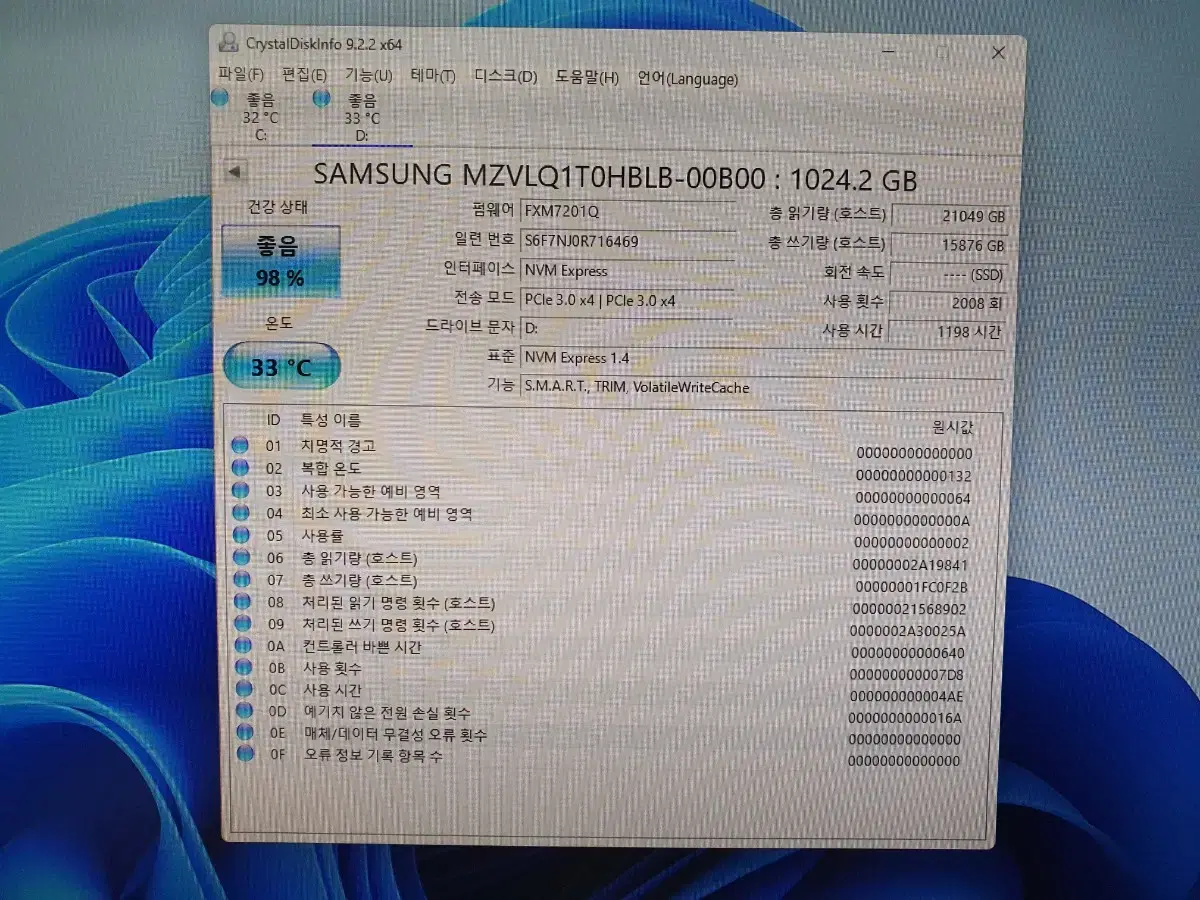
Task: Click status orb of row 04 최소 사용 가능한 예비 영역
Action: (240, 513)
